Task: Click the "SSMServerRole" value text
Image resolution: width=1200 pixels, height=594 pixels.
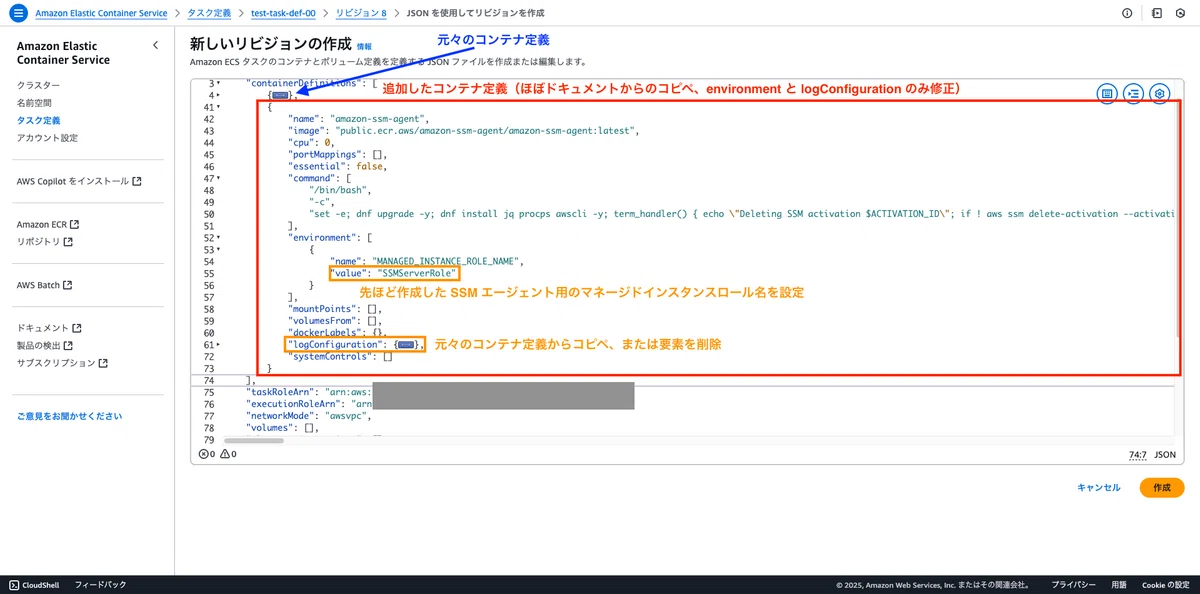Action: pyautogui.click(x=416, y=273)
